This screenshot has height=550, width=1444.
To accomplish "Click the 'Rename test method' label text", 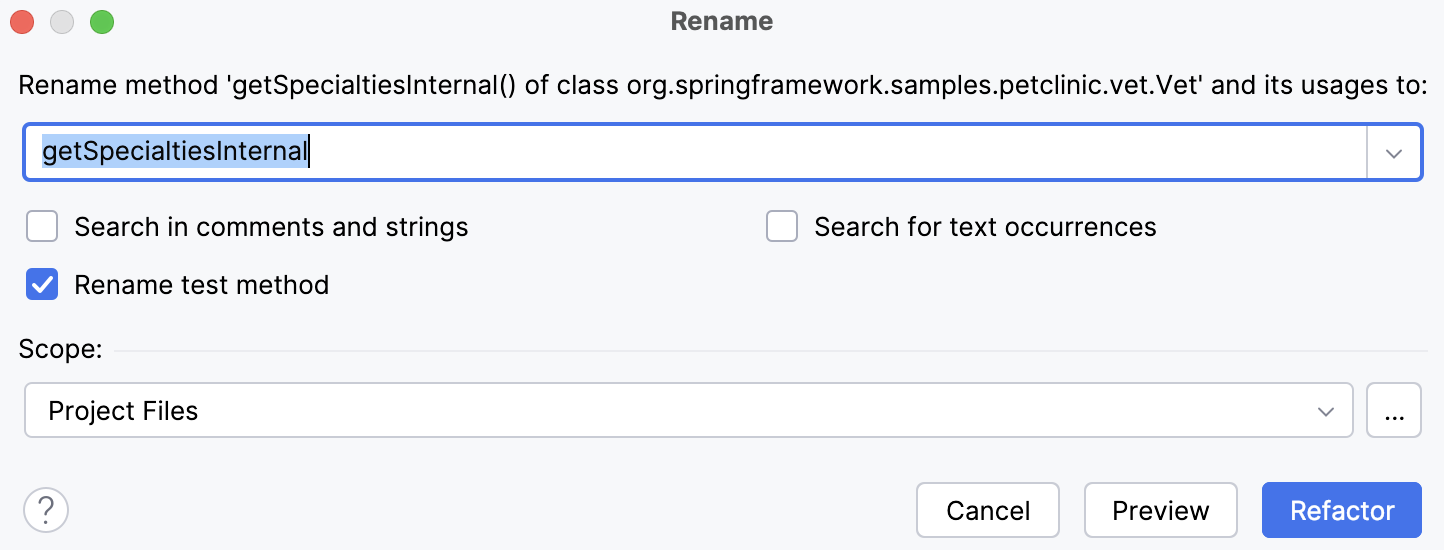I will pos(201,285).
